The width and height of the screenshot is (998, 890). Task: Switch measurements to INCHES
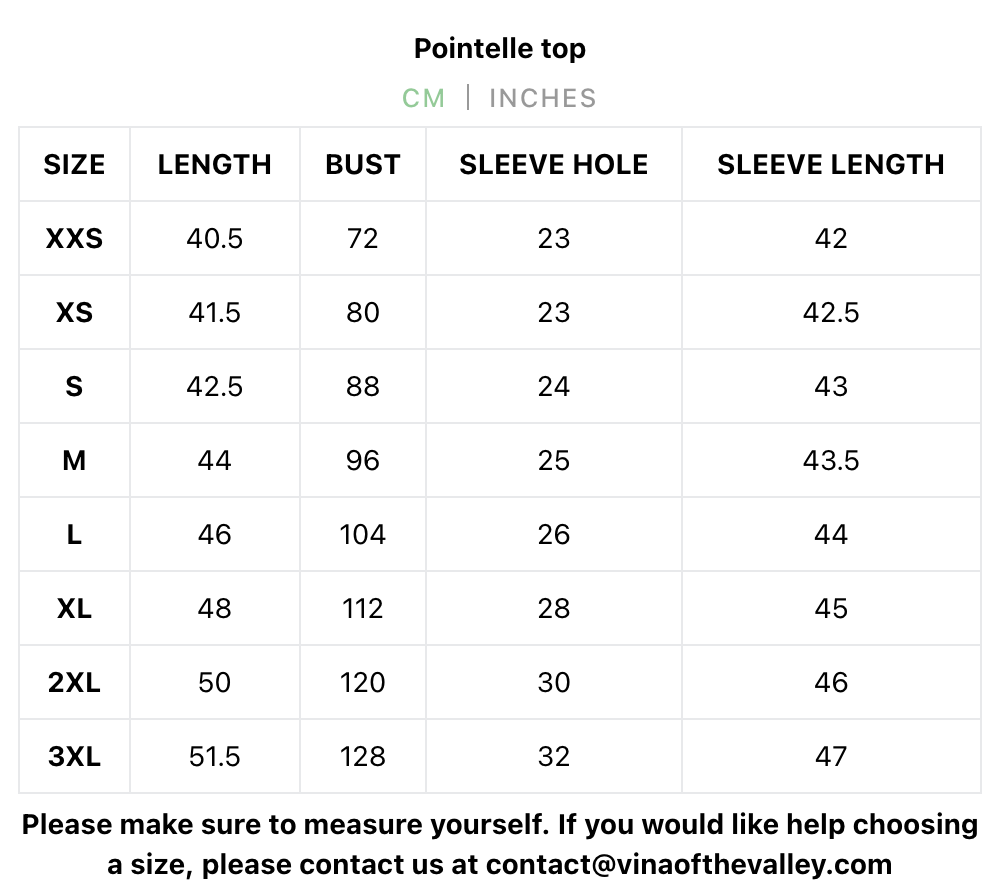pyautogui.click(x=542, y=98)
